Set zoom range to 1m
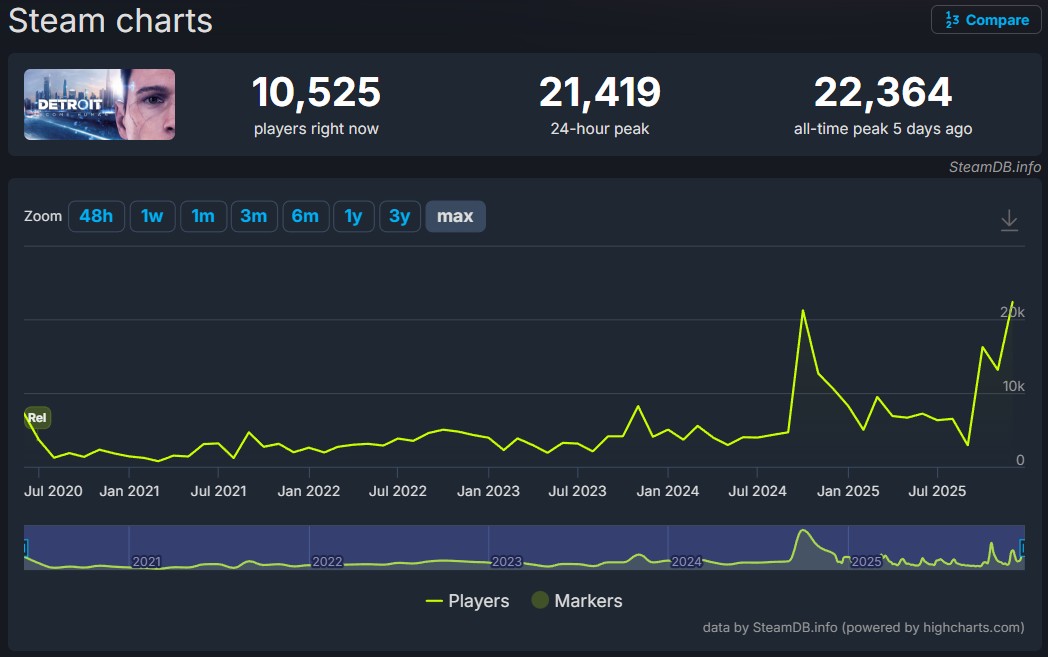Screen dimensions: 1048x657 pyautogui.click(x=203, y=216)
